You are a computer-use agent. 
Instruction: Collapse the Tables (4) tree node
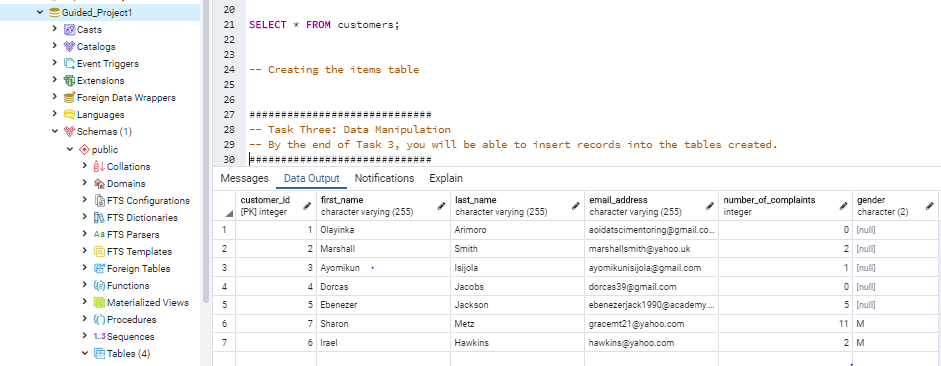click(x=85, y=353)
